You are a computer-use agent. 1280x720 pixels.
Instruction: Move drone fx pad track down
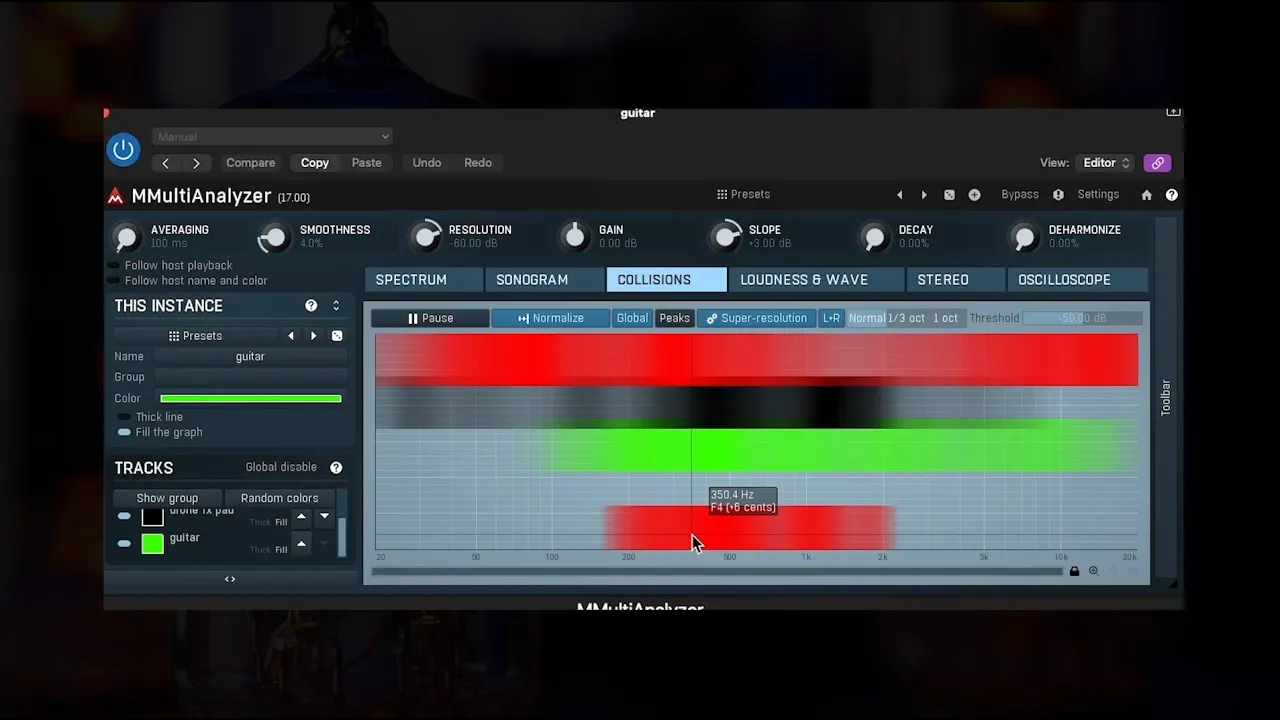(324, 518)
